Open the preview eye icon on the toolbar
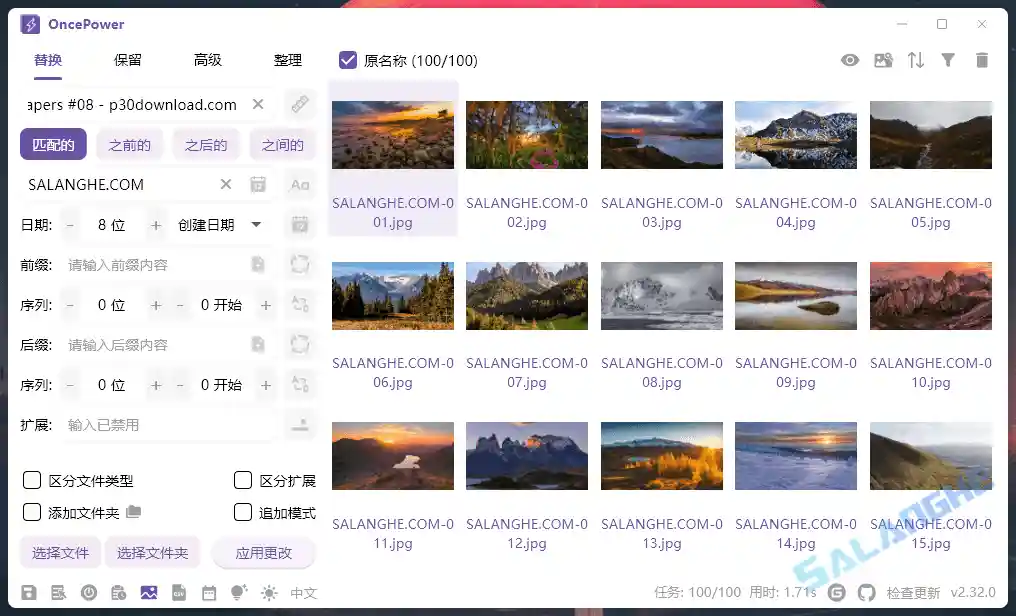Viewport: 1016px width, 616px height. tap(850, 60)
